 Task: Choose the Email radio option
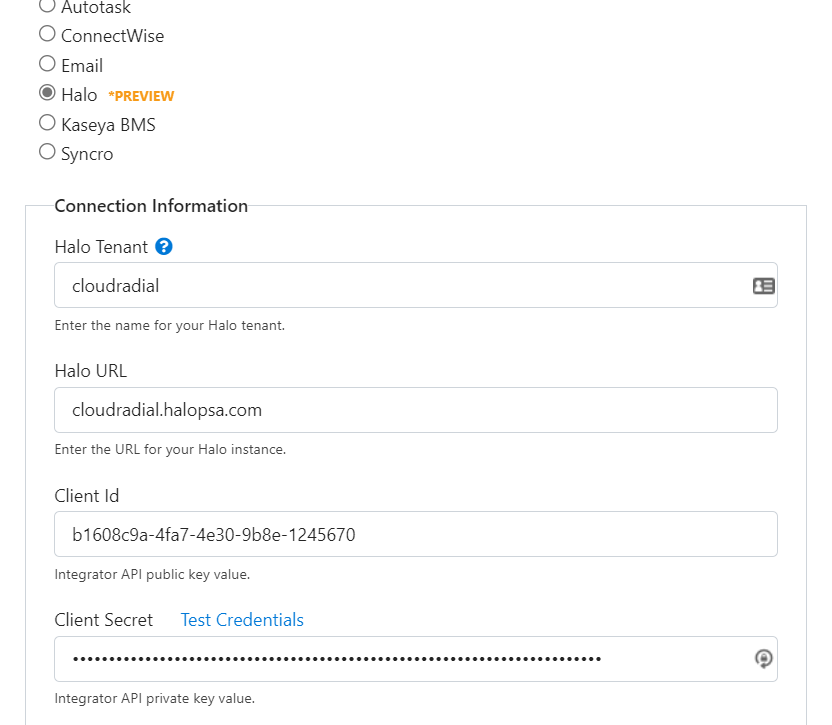click(x=47, y=64)
